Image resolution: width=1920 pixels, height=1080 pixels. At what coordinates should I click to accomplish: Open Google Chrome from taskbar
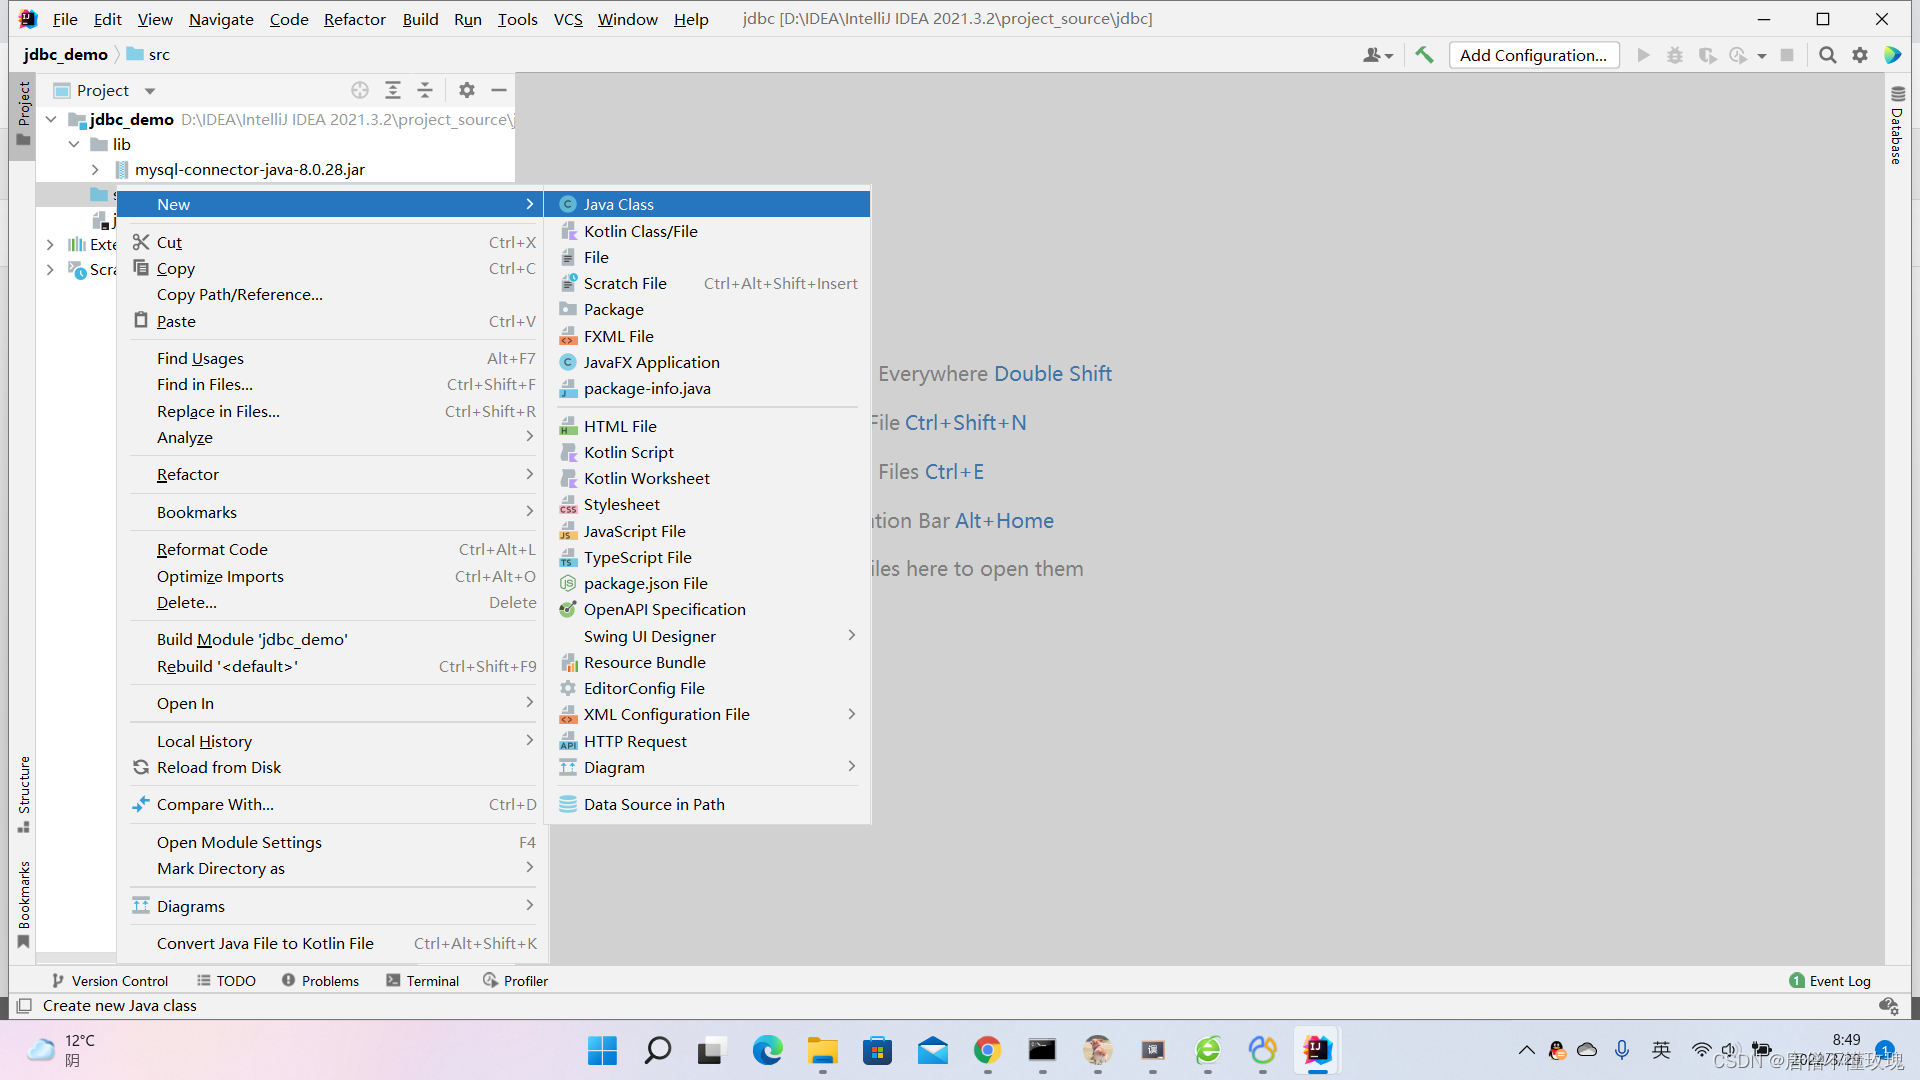[x=987, y=1050]
